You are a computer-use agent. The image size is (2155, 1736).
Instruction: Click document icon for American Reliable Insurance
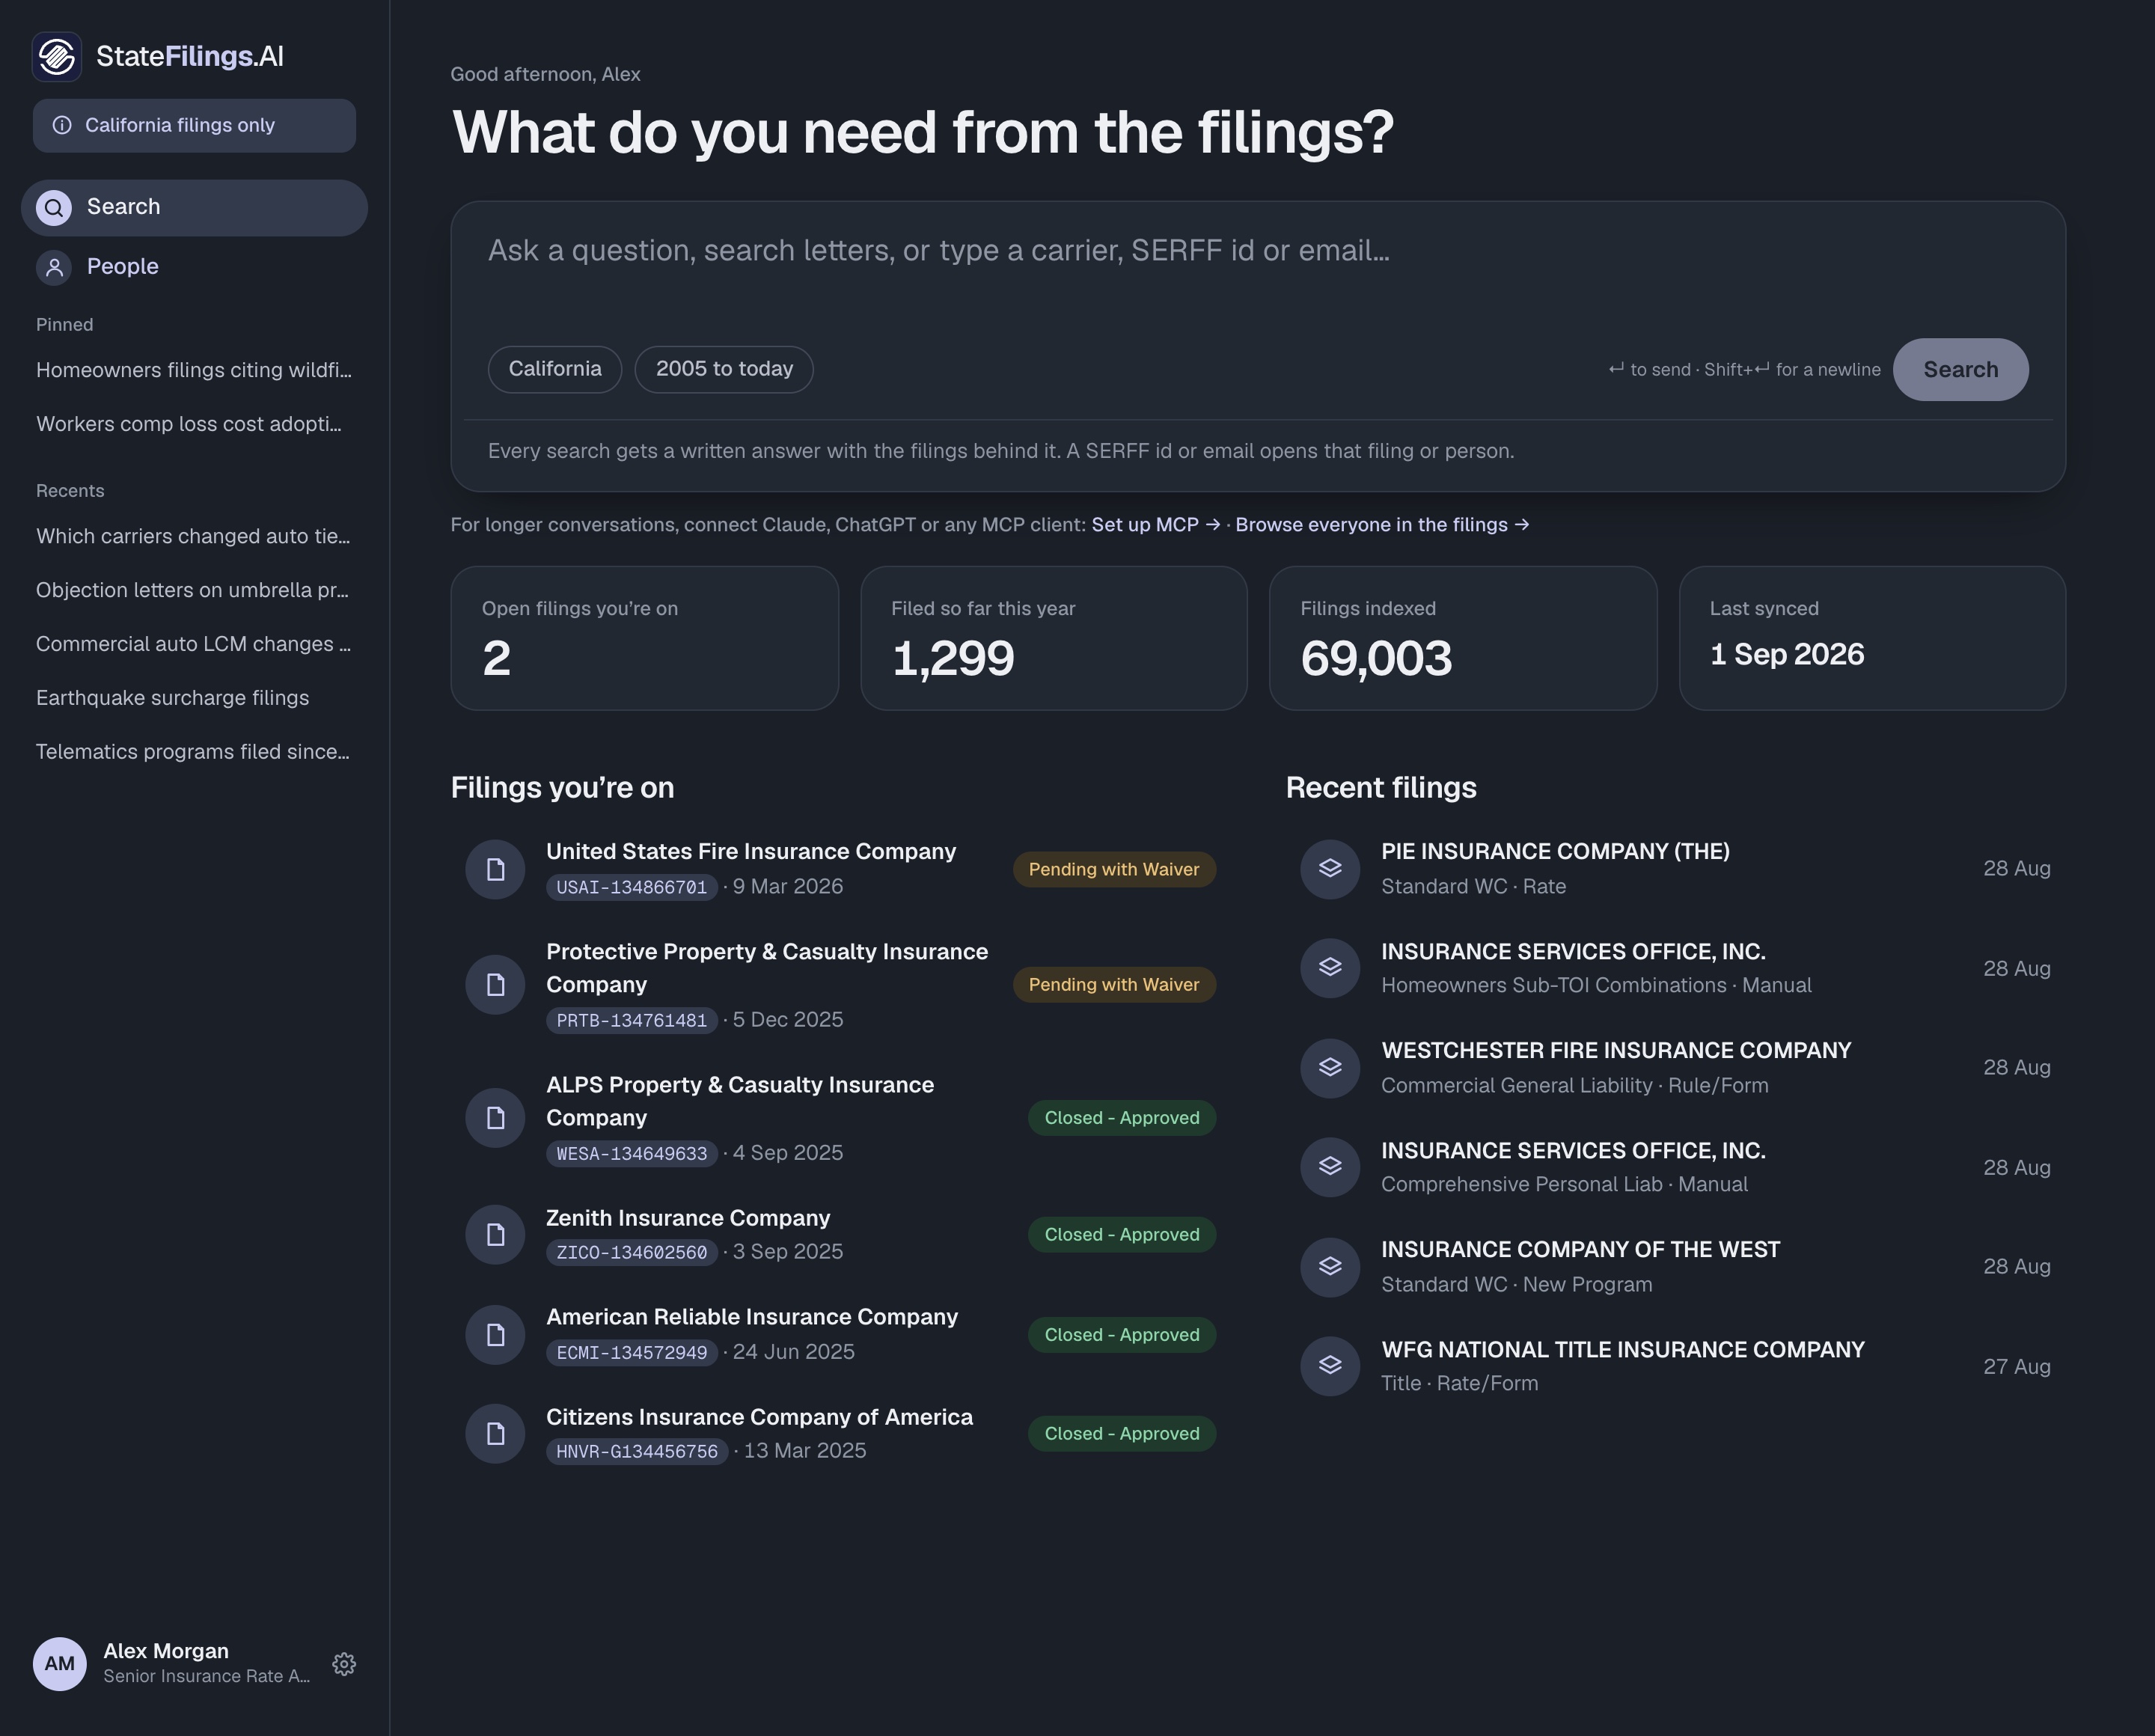tap(495, 1334)
